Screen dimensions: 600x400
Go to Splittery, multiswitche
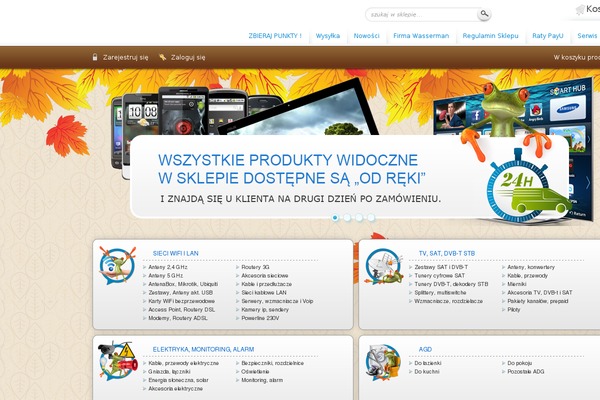(440, 292)
